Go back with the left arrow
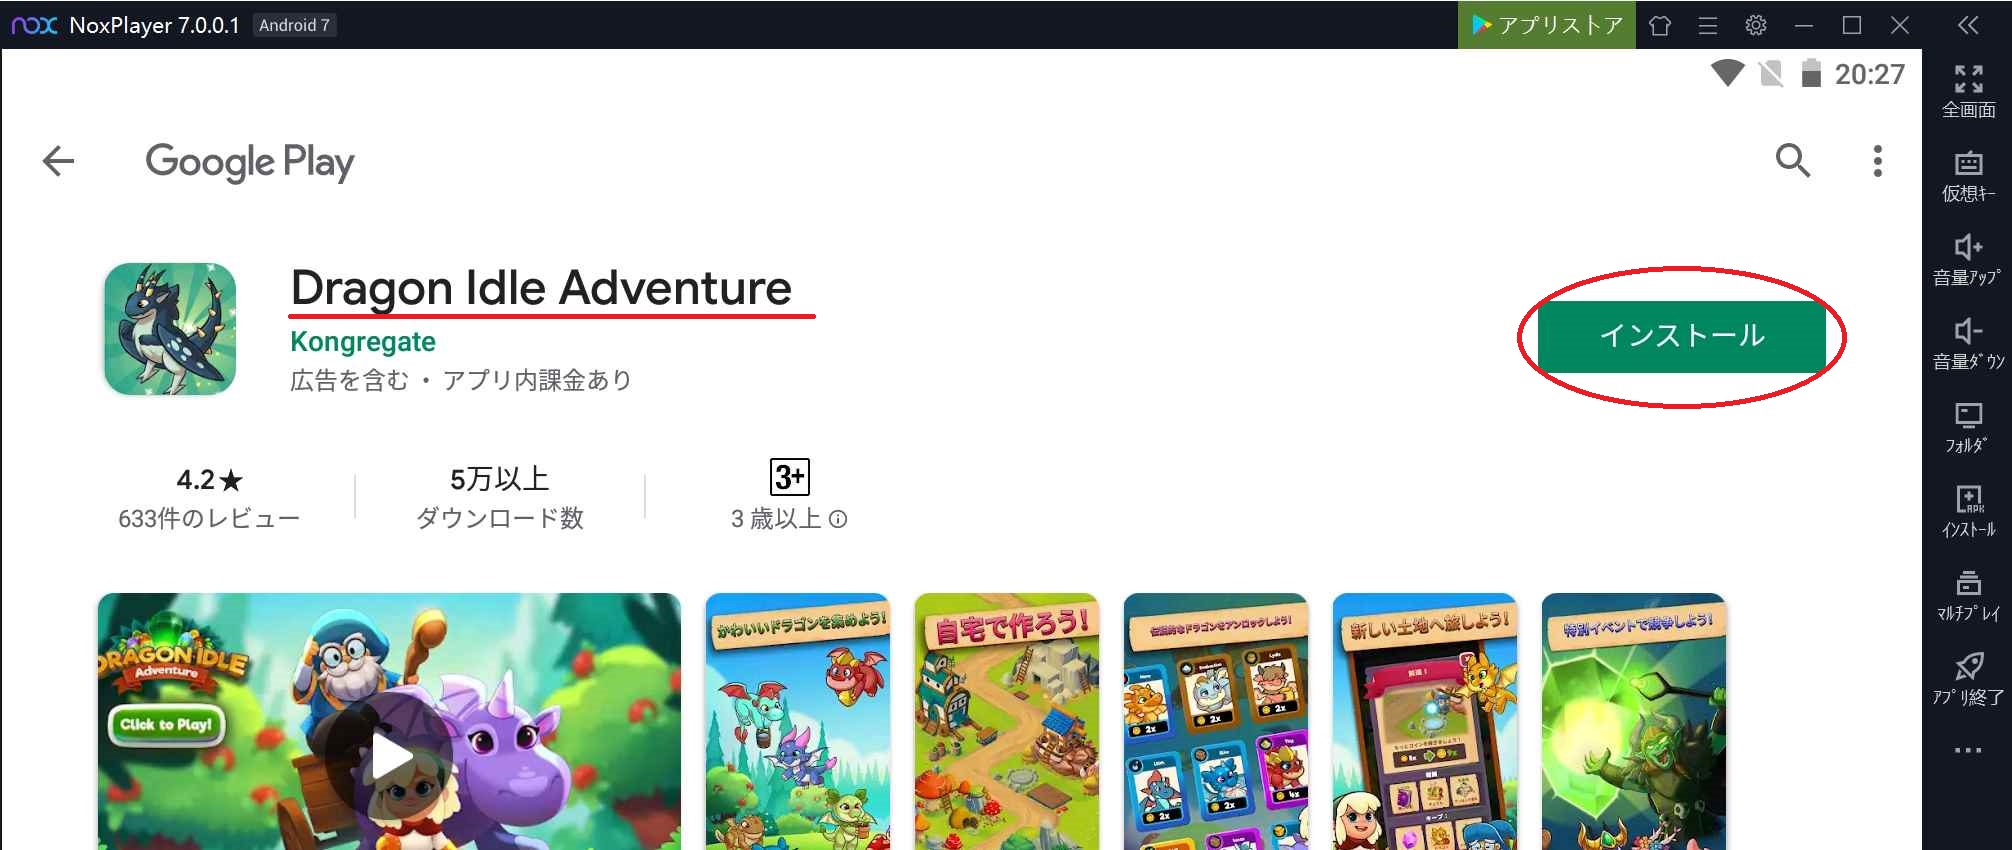2012x850 pixels. [x=59, y=161]
